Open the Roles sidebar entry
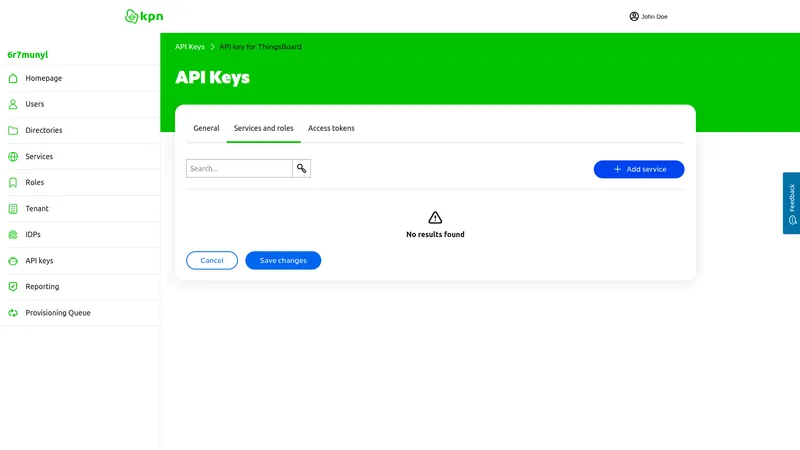This screenshot has height=450, width=800. [x=80, y=182]
